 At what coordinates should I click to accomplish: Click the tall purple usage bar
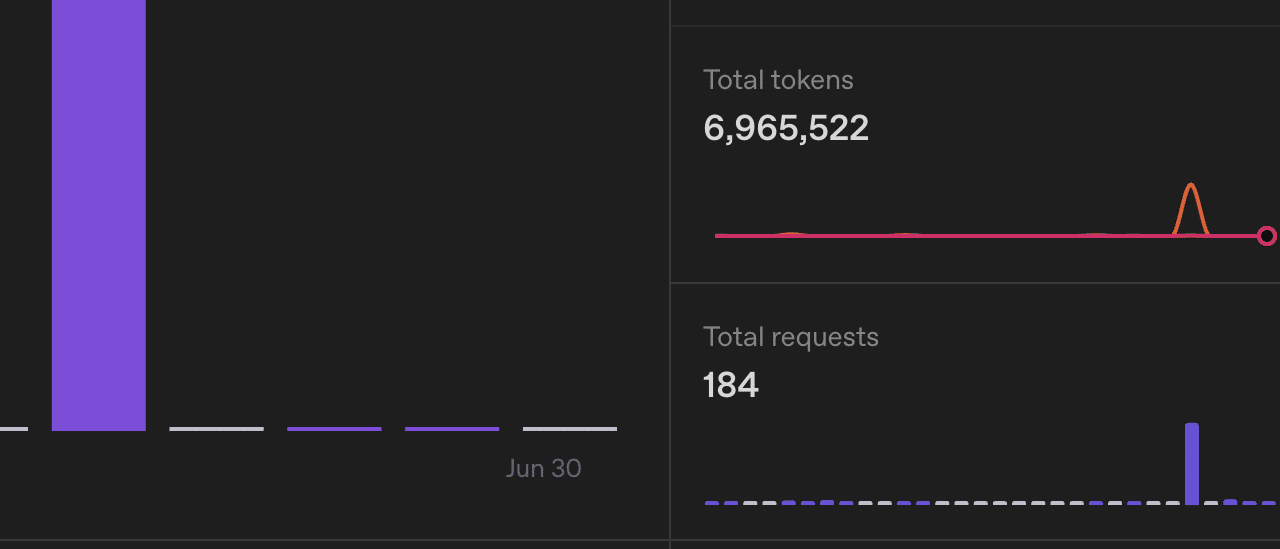click(99, 215)
